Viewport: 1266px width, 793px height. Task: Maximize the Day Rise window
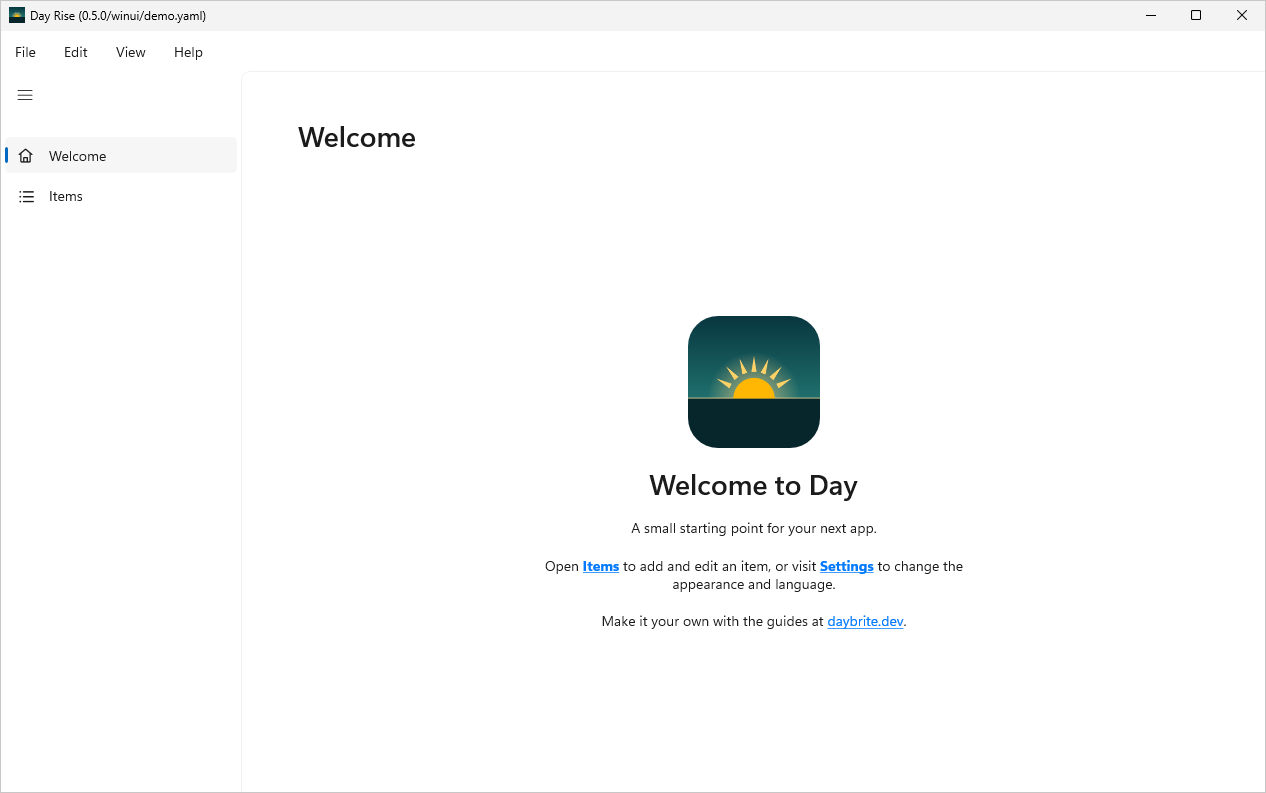click(1196, 15)
